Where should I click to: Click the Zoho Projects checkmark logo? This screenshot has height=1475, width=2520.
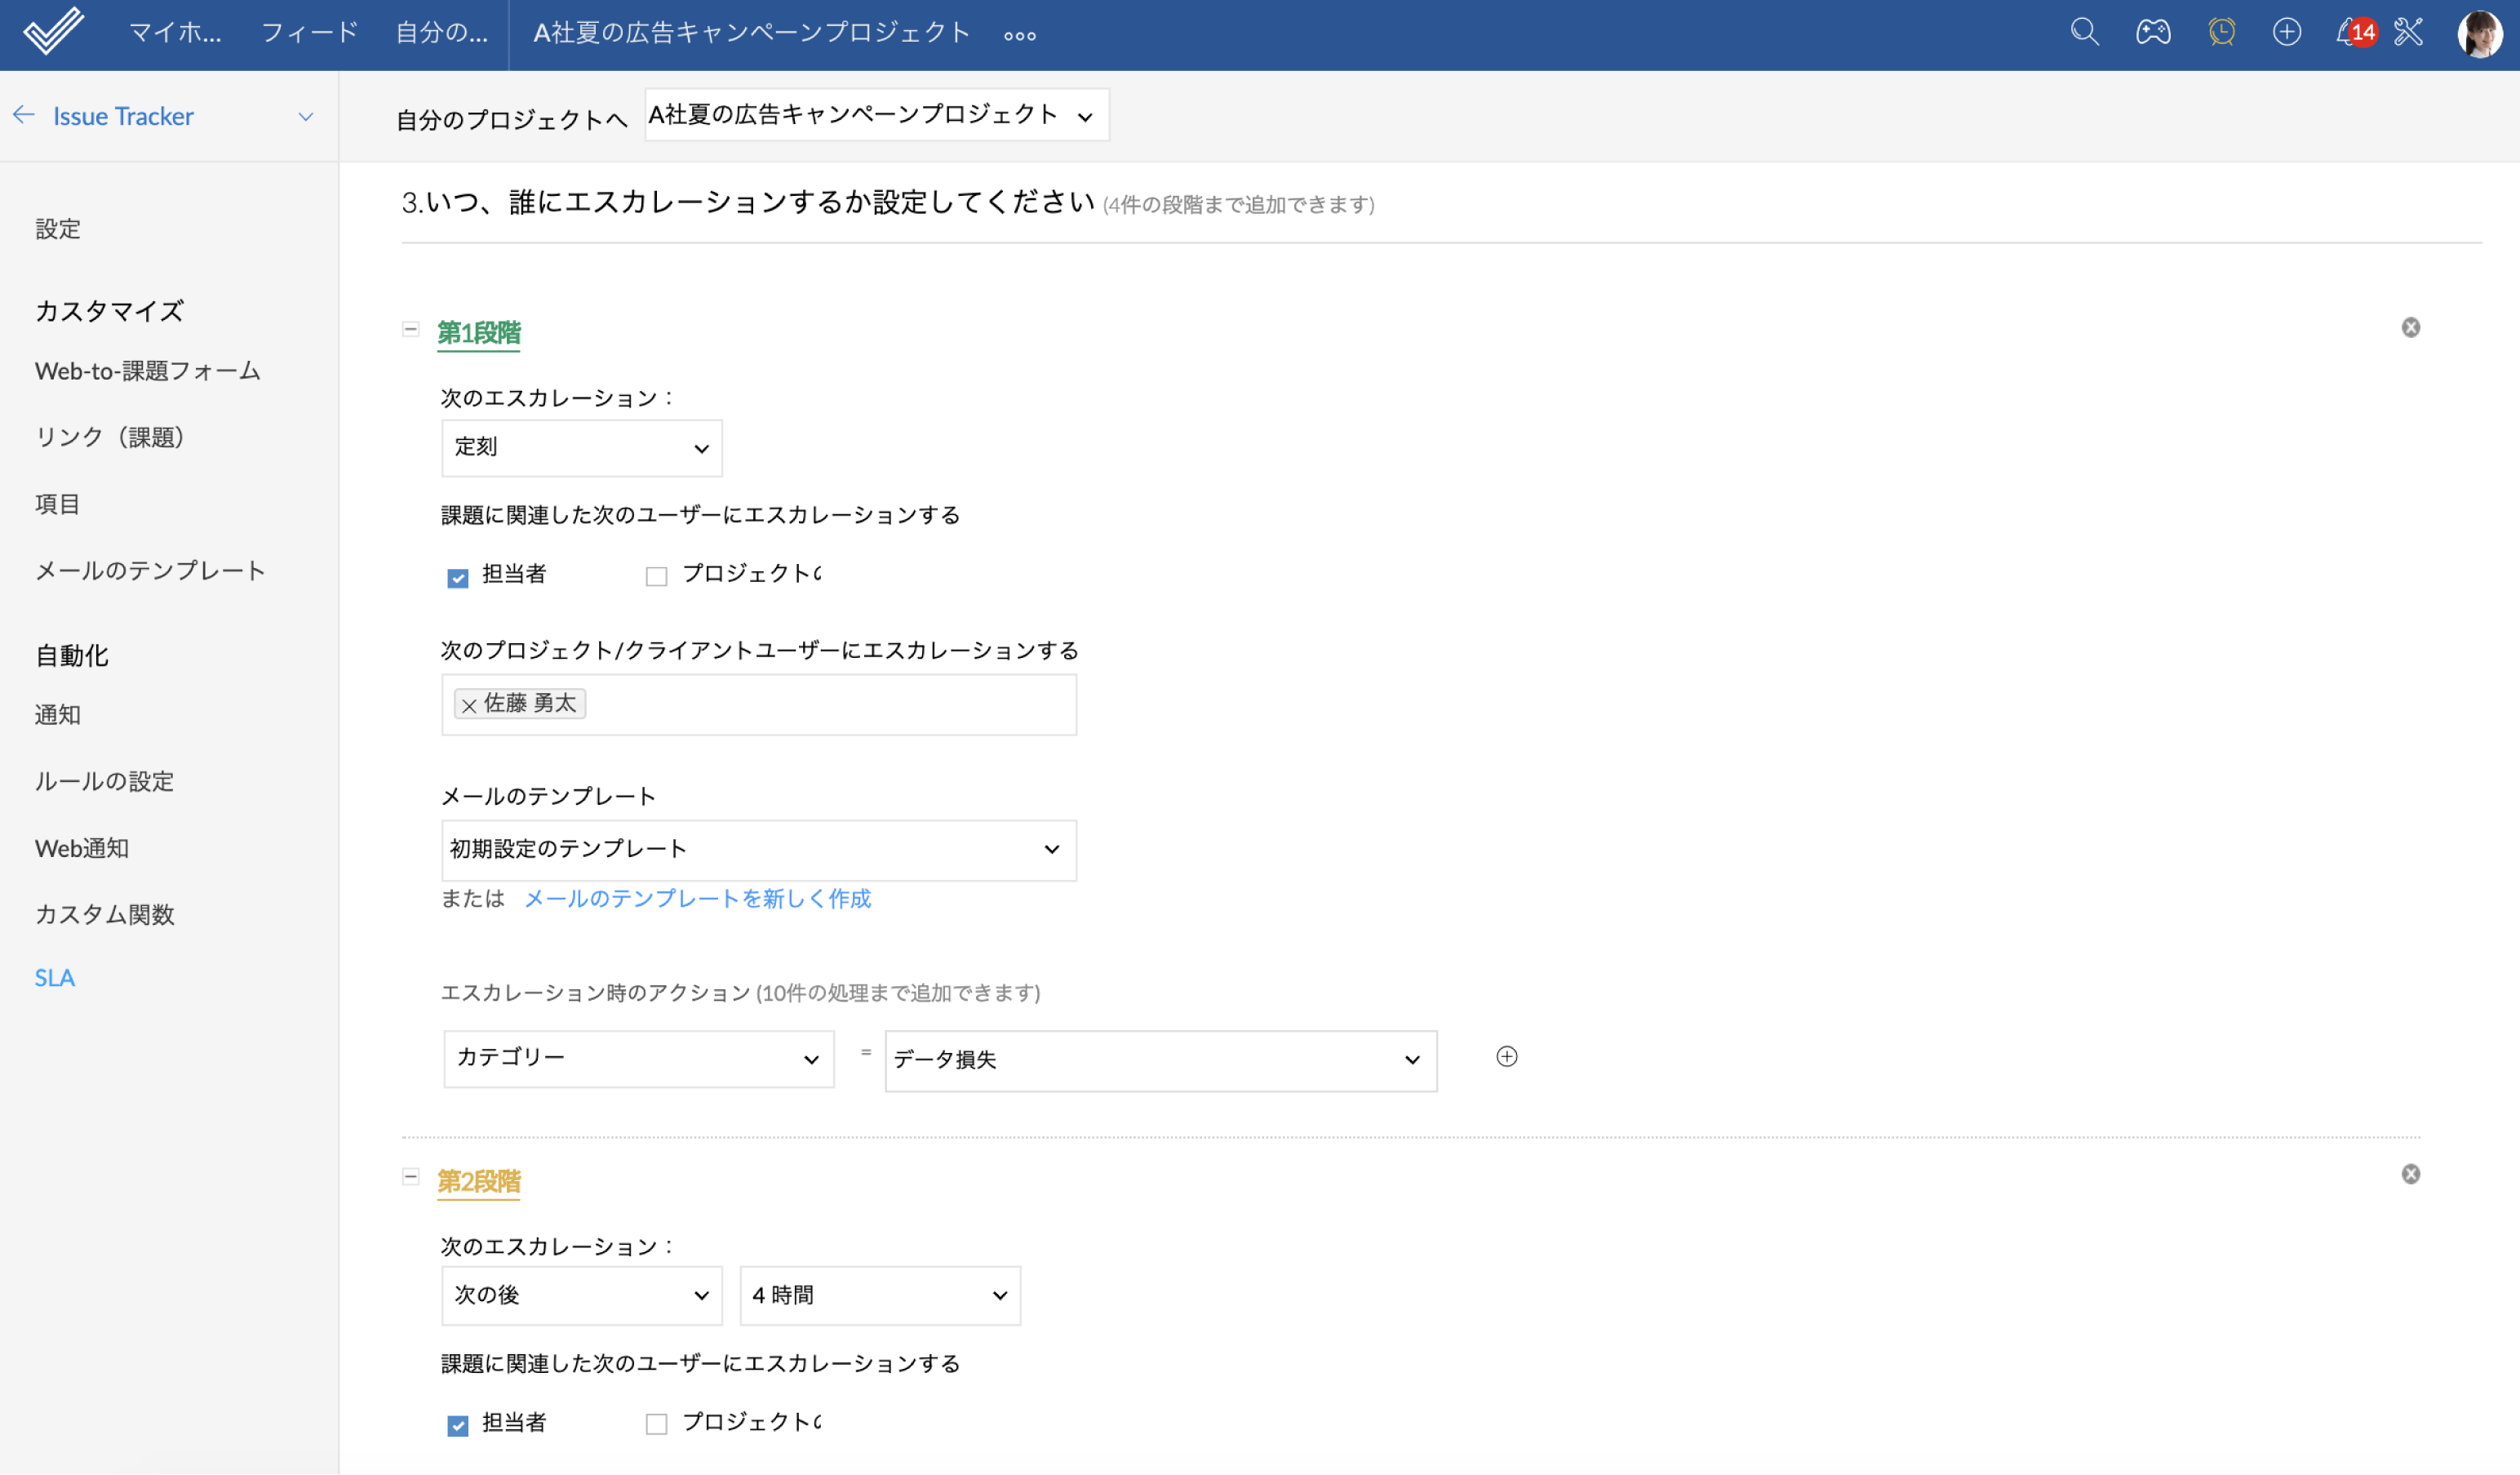click(x=54, y=32)
